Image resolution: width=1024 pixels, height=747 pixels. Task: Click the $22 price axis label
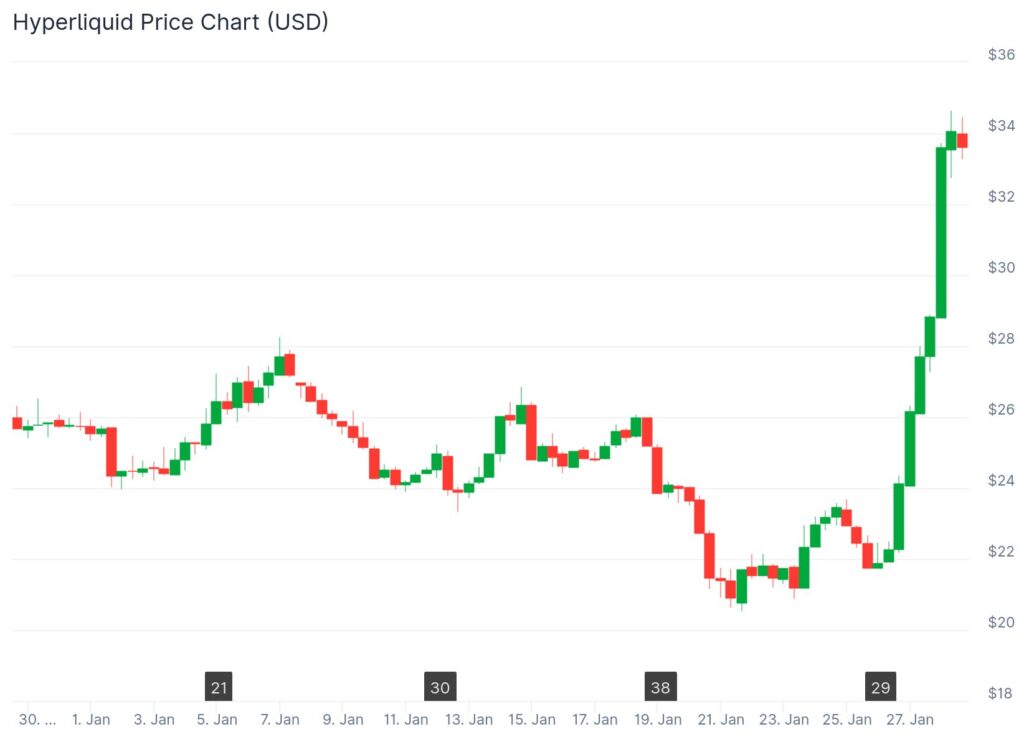pos(1001,551)
